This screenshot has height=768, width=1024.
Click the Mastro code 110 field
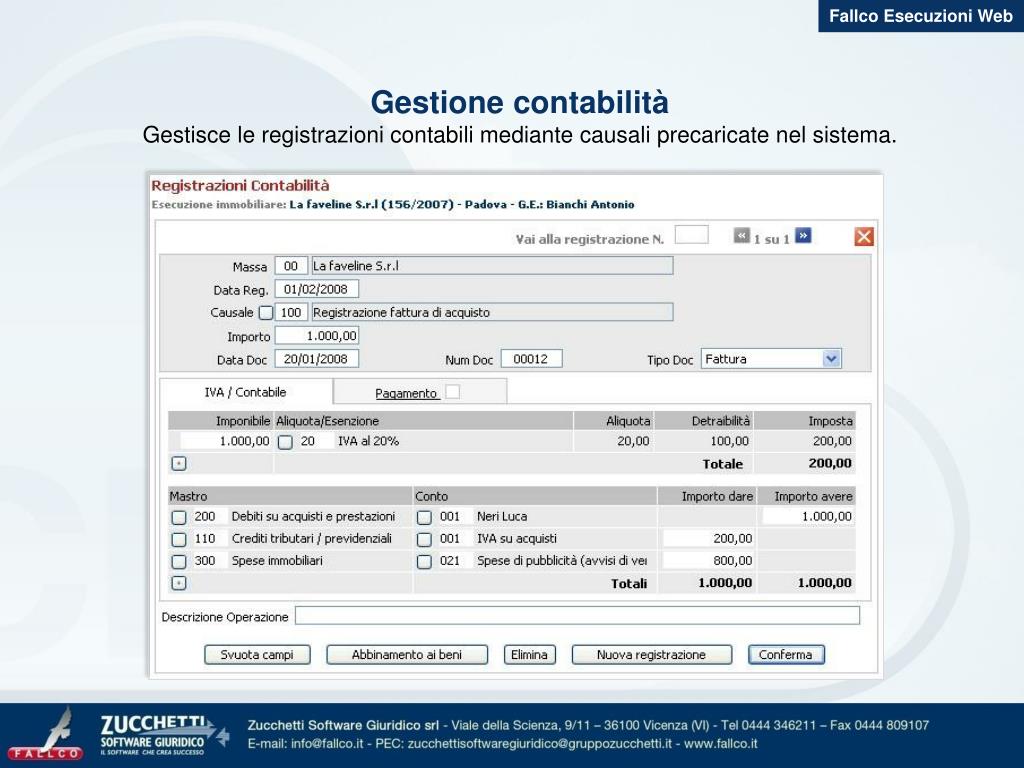point(209,538)
